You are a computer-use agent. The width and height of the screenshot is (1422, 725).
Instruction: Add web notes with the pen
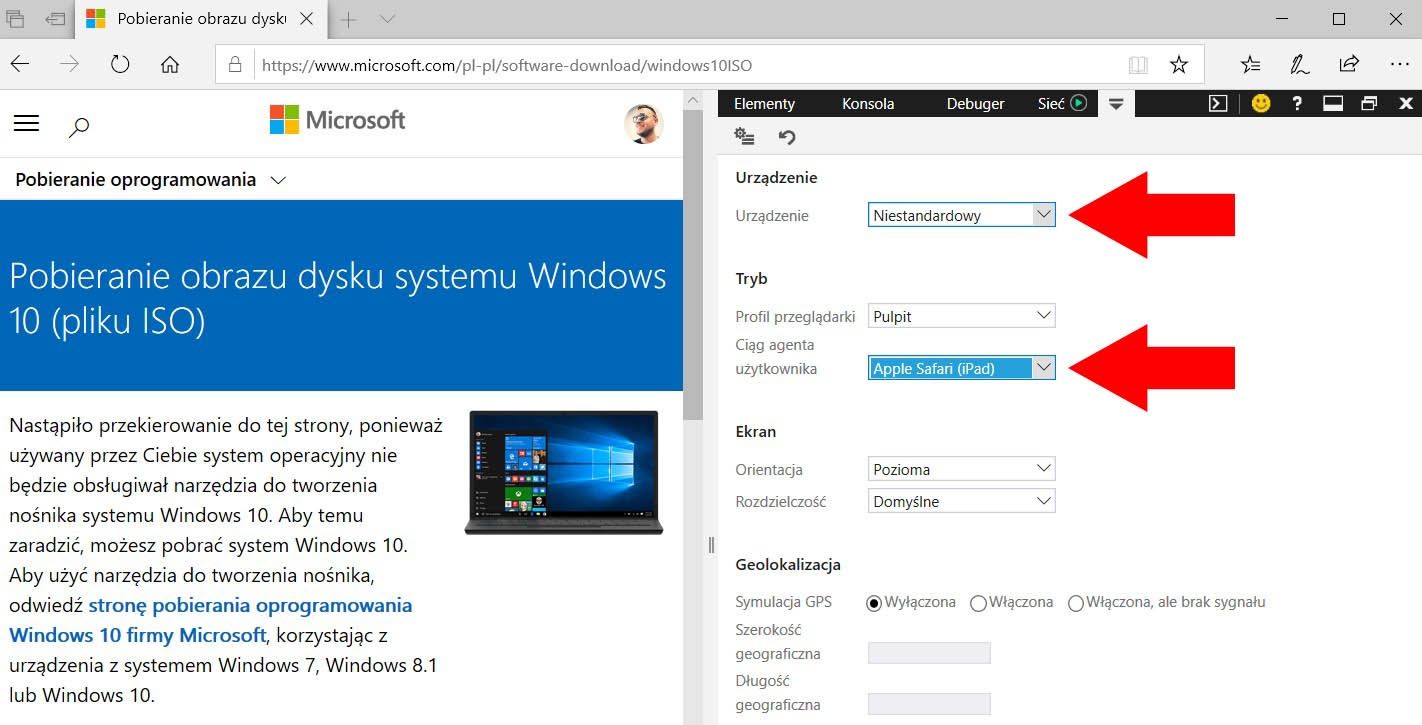coord(1299,65)
